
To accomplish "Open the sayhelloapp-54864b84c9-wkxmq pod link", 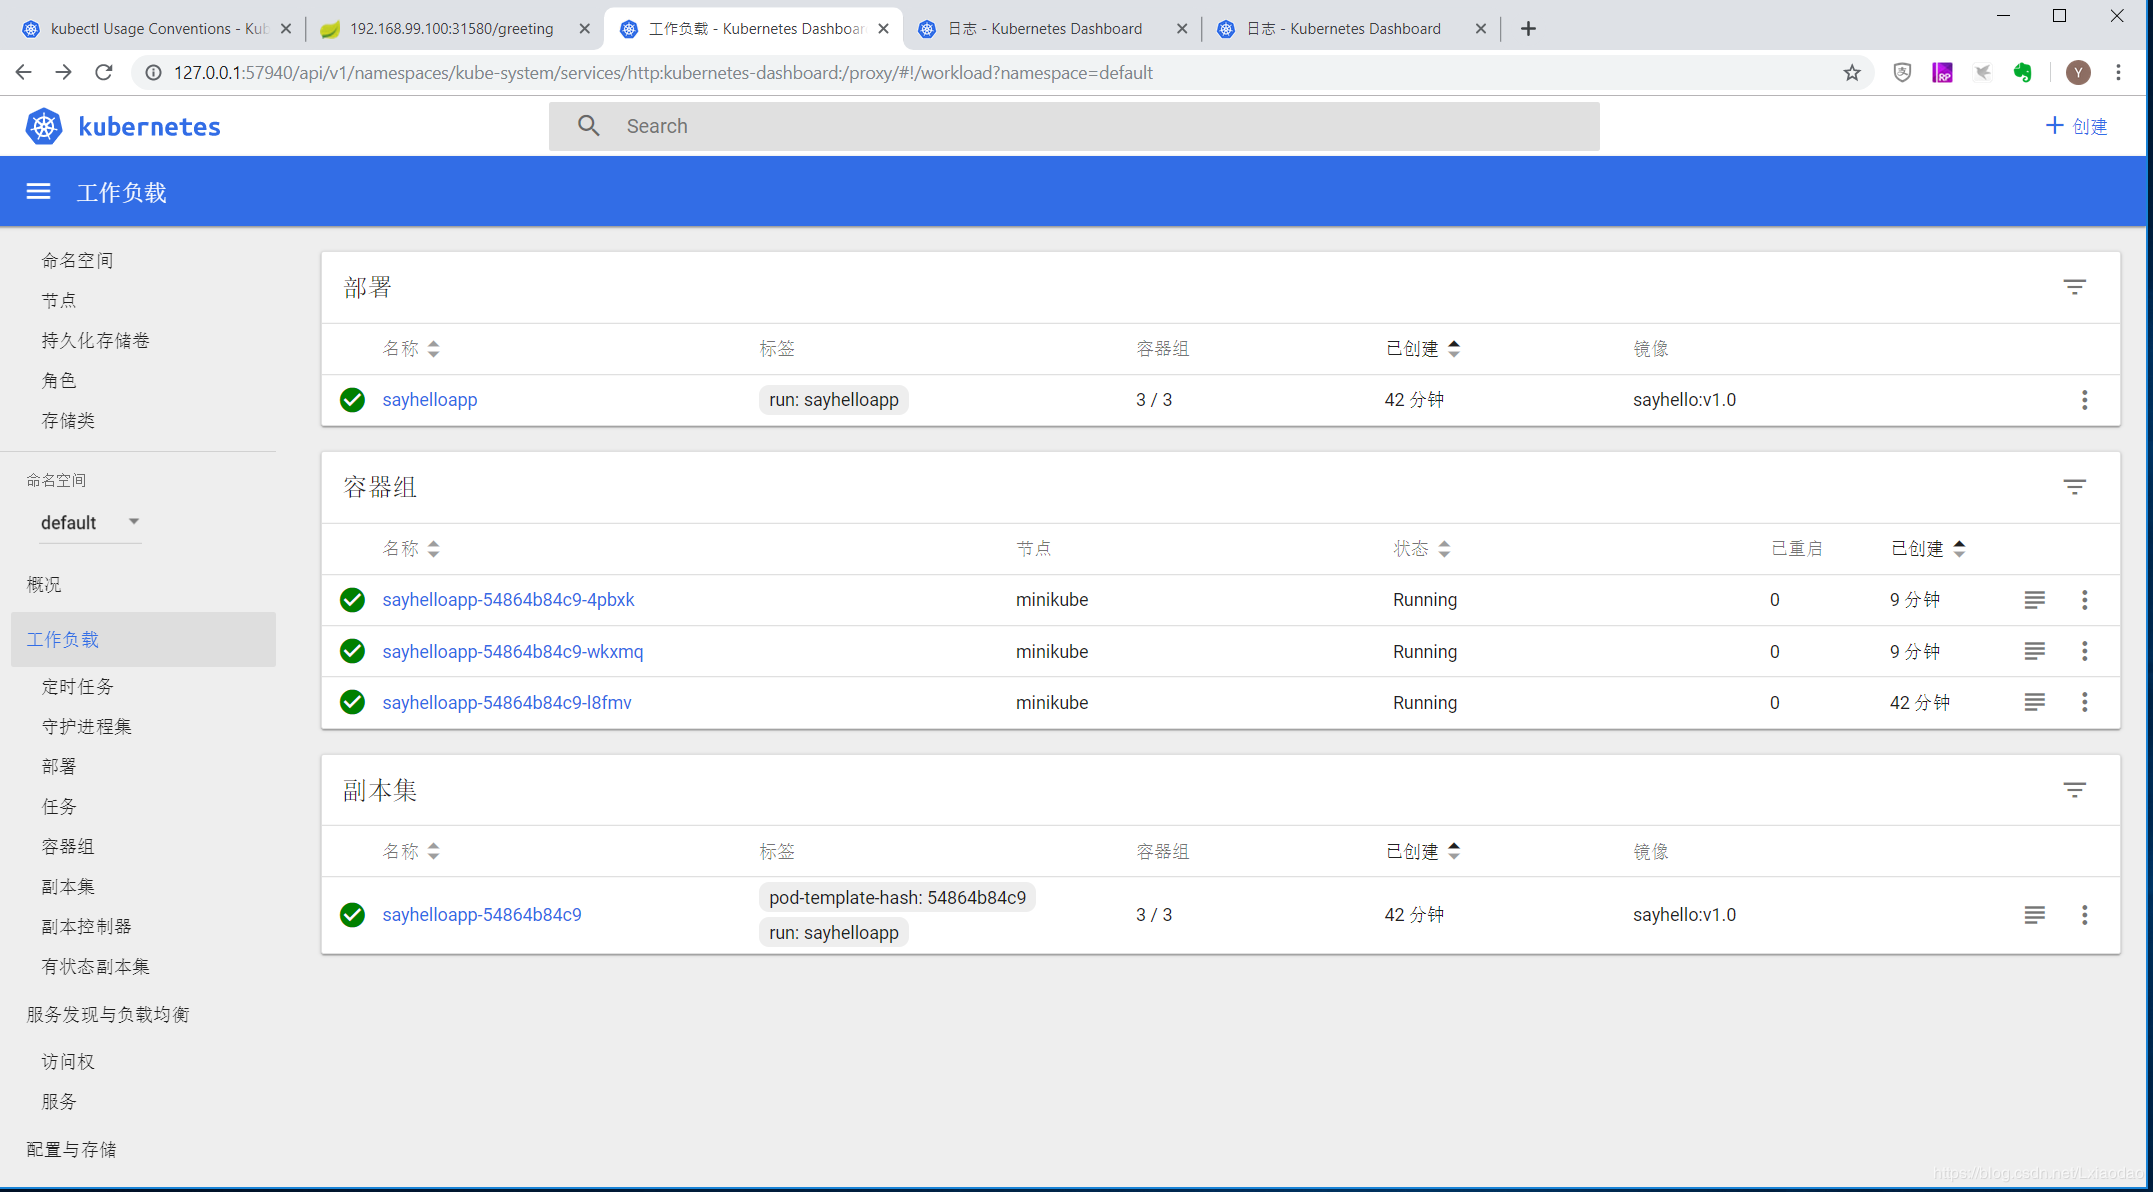I will [x=512, y=652].
